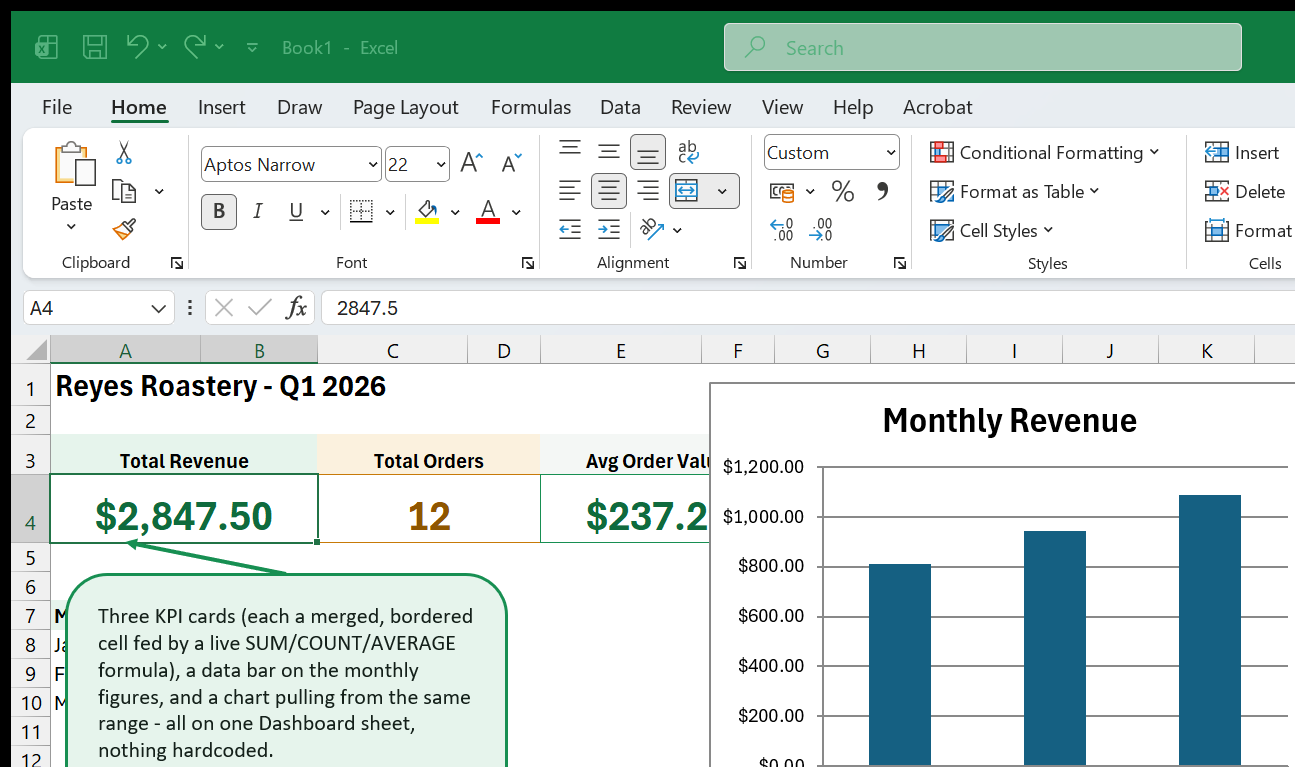Click in the Search box
1295x767 pixels.
(x=983, y=47)
